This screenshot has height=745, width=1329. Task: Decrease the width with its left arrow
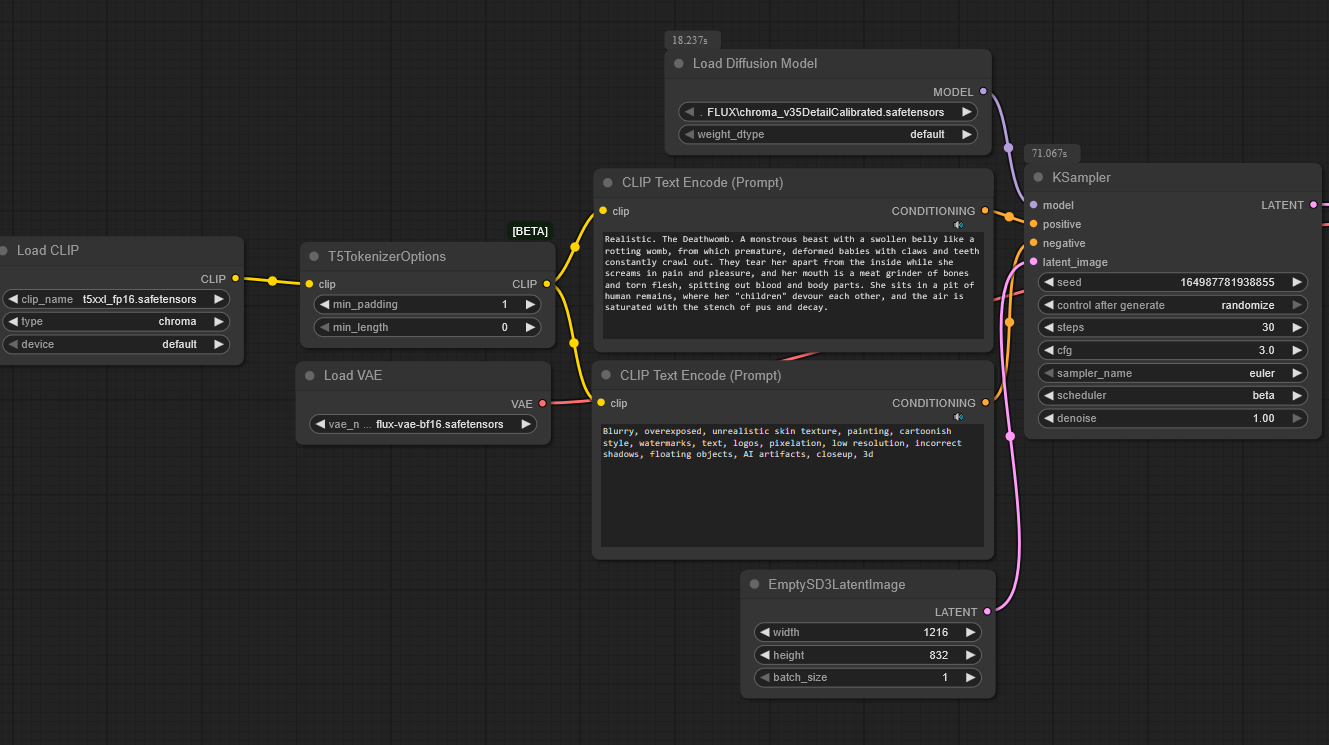(x=765, y=632)
